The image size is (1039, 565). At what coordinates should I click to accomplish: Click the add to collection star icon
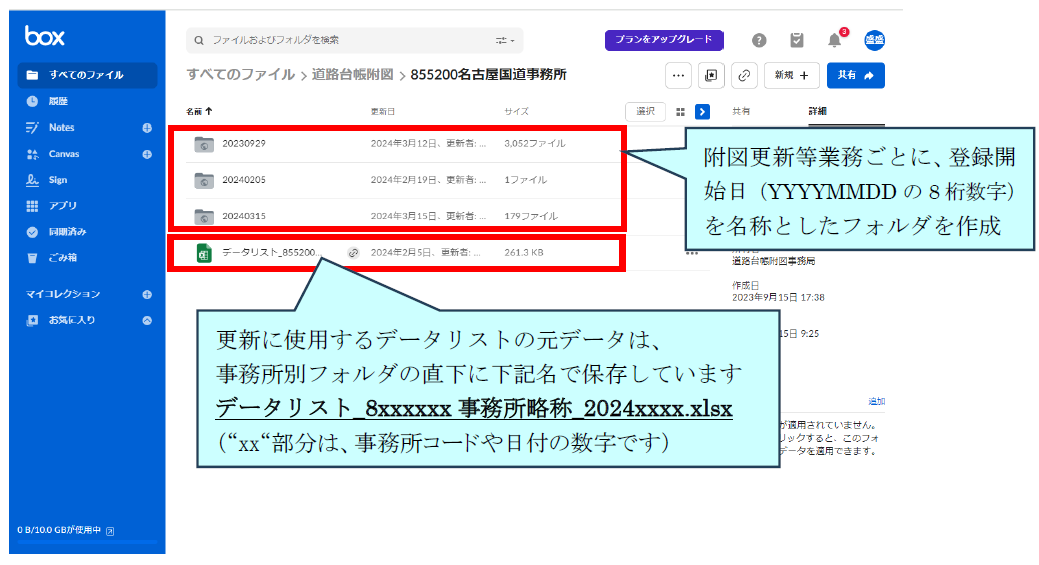point(711,75)
